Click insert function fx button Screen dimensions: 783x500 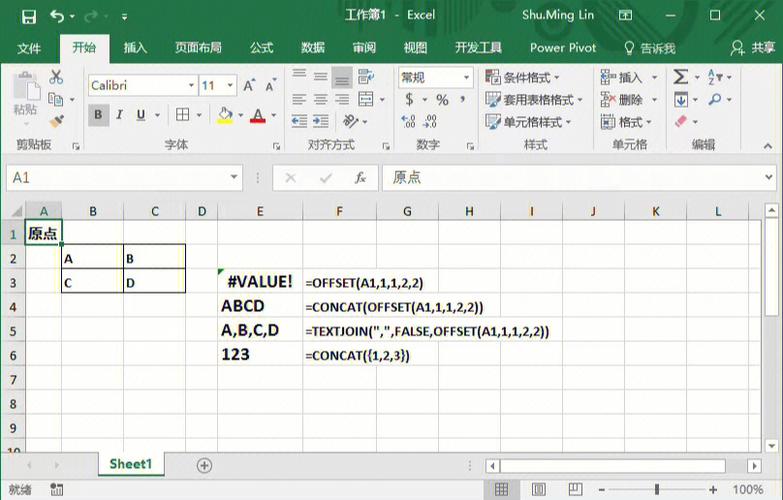[360, 178]
